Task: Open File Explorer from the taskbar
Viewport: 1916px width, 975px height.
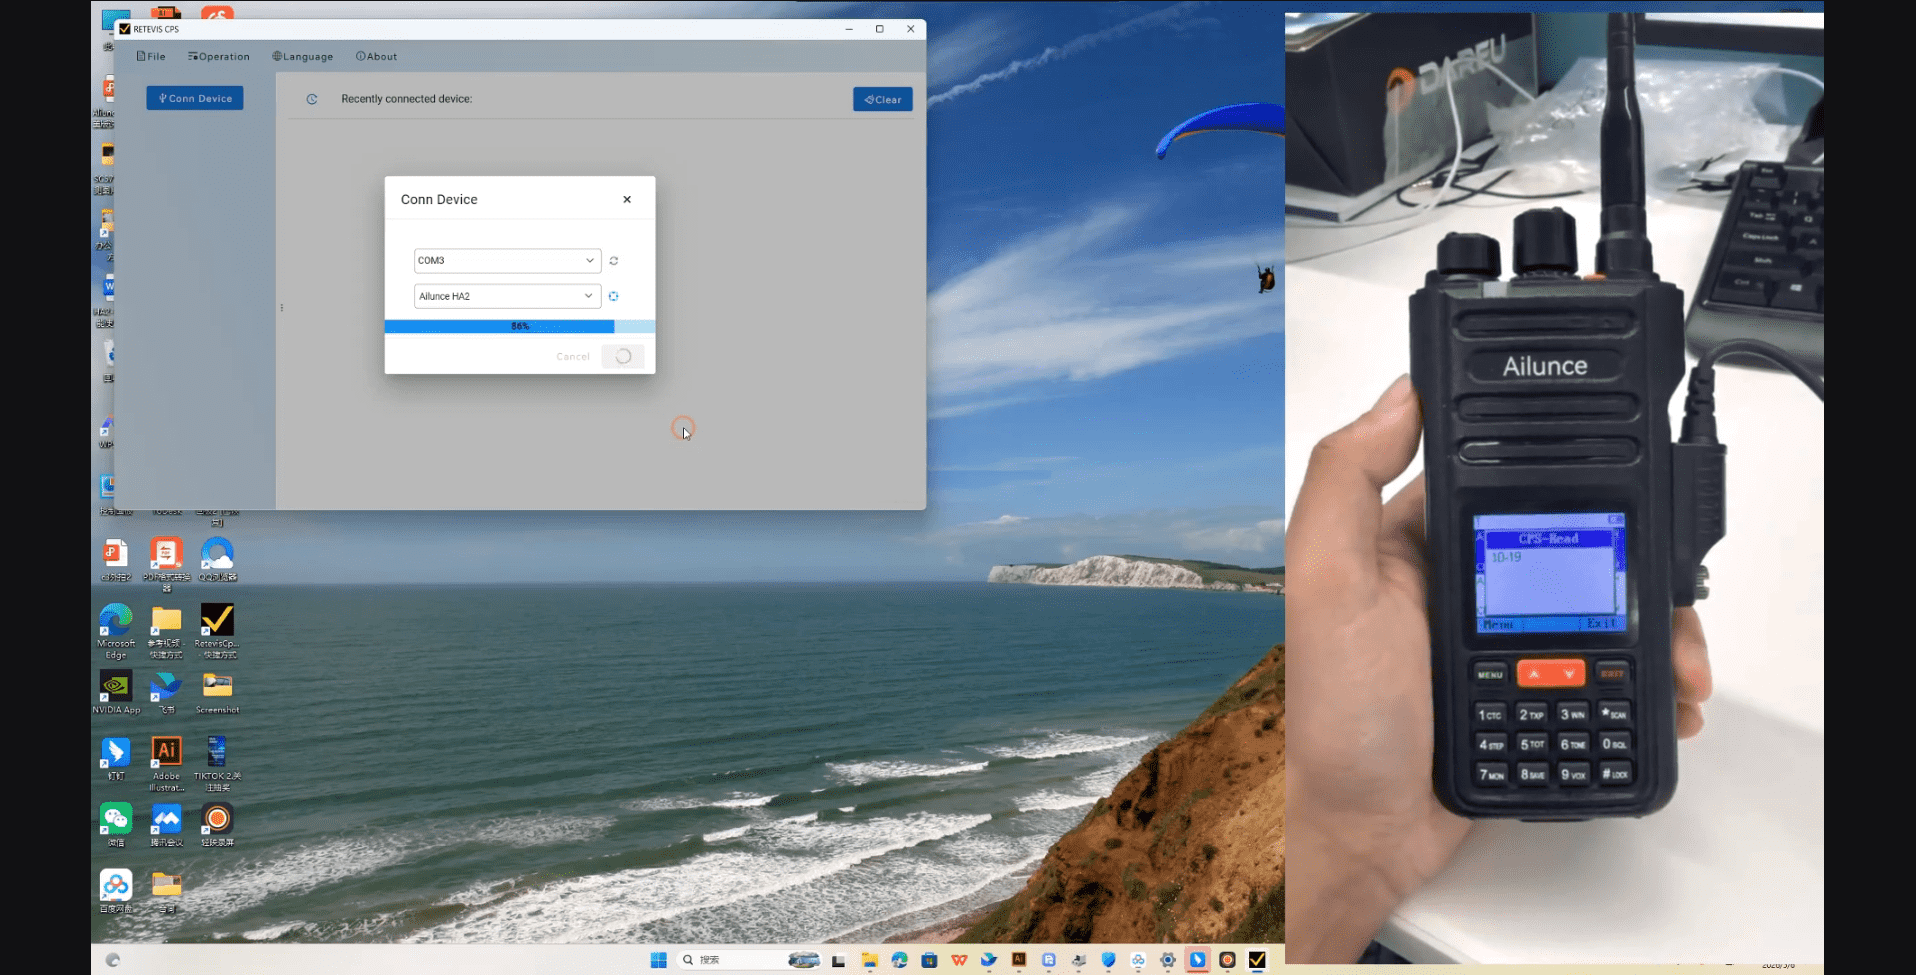Action: coord(869,960)
